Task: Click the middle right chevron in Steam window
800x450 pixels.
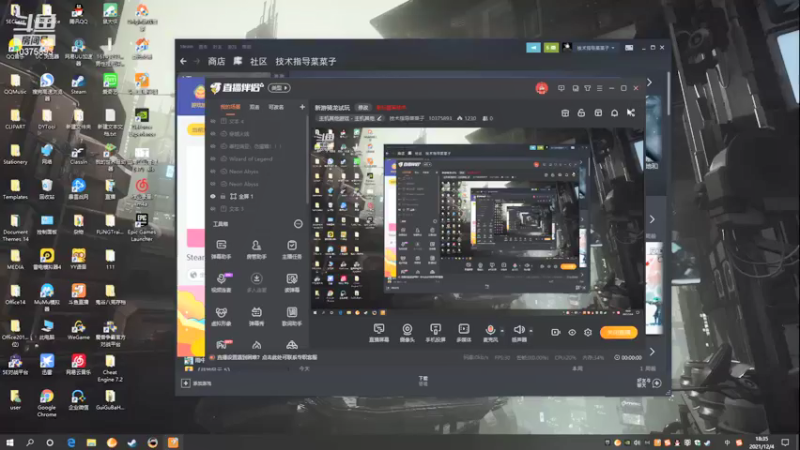Action: (x=652, y=219)
